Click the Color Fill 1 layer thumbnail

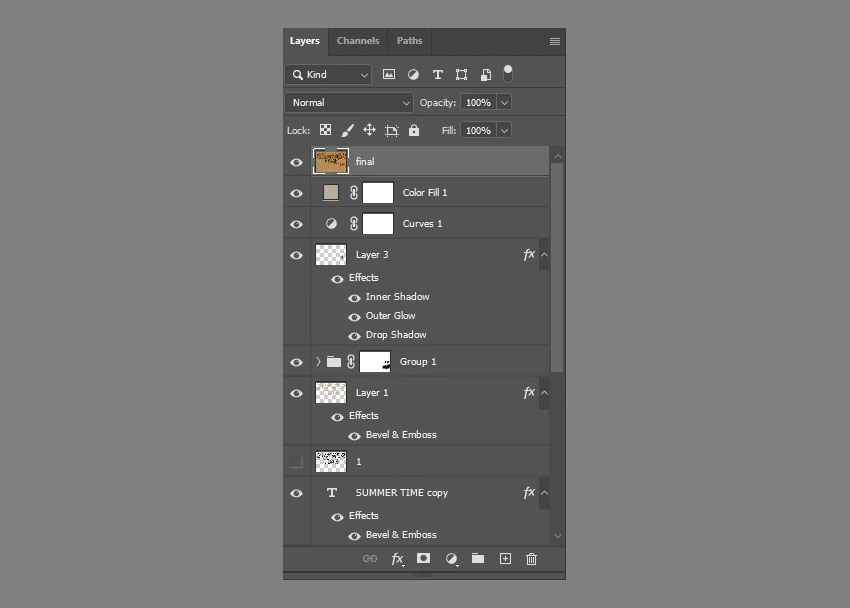click(x=331, y=192)
